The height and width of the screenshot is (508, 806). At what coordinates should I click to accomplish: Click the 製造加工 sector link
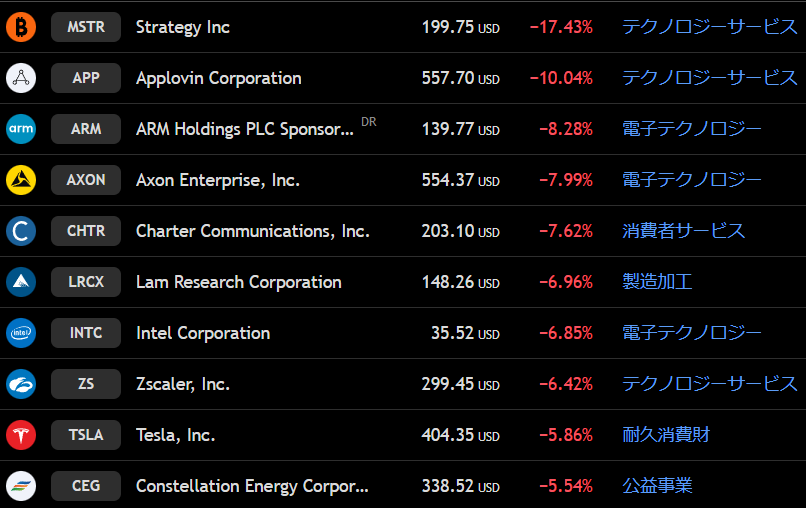tap(657, 282)
